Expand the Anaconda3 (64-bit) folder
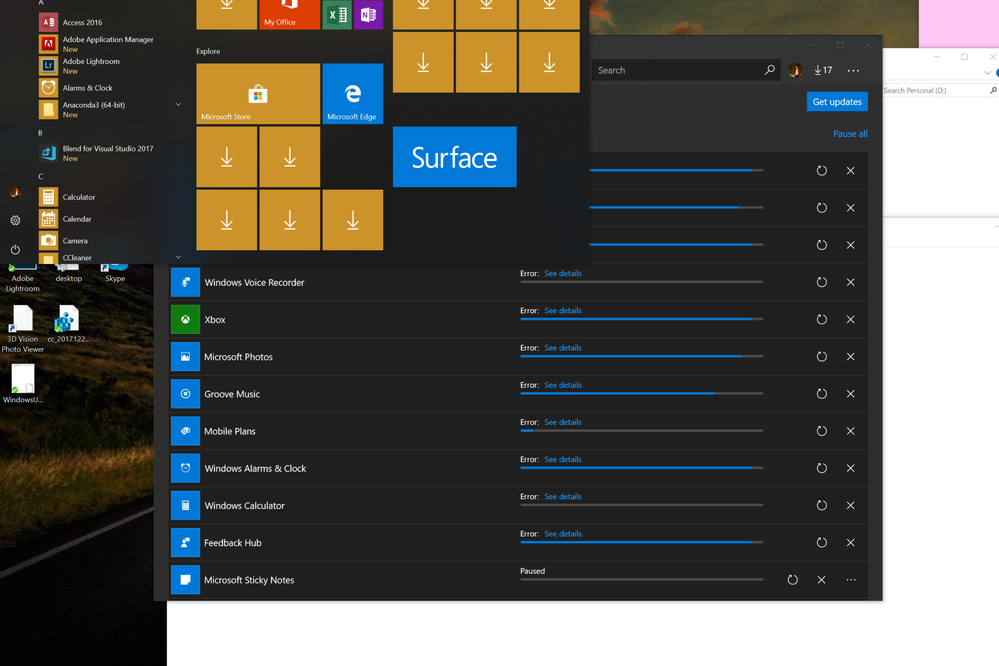Screen dimensions: 999x666 coord(178,105)
